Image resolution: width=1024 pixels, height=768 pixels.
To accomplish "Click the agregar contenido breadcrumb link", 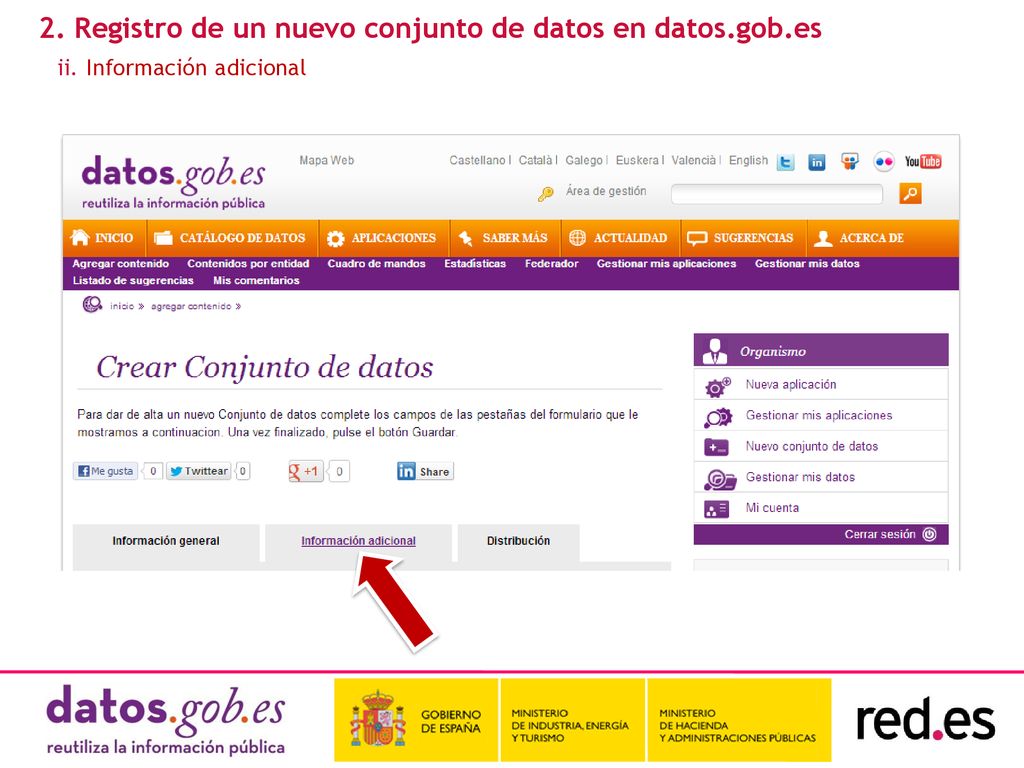I will (x=191, y=306).
